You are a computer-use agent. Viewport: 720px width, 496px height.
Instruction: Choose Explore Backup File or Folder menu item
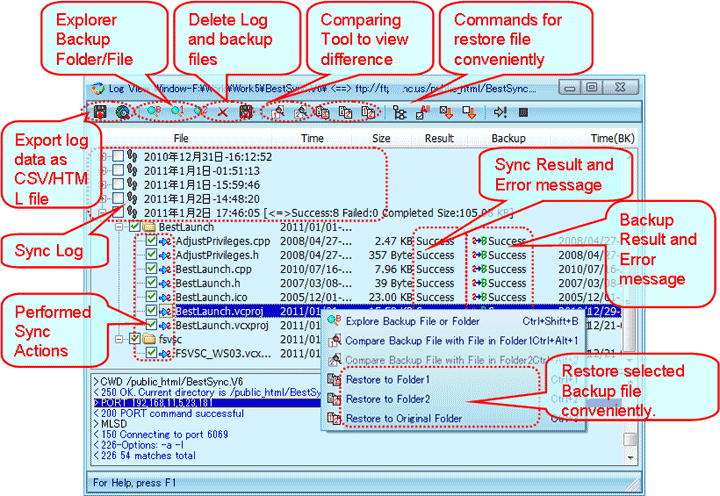453,321
